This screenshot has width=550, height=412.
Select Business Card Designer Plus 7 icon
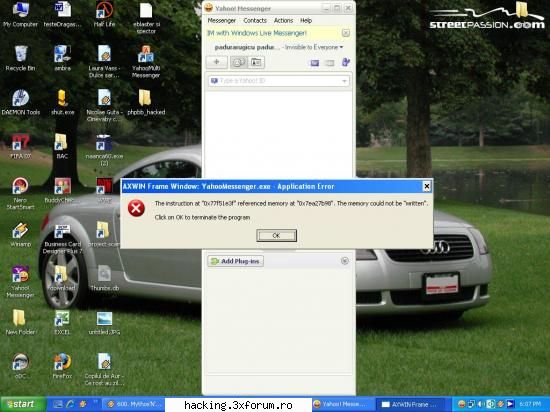(62, 238)
